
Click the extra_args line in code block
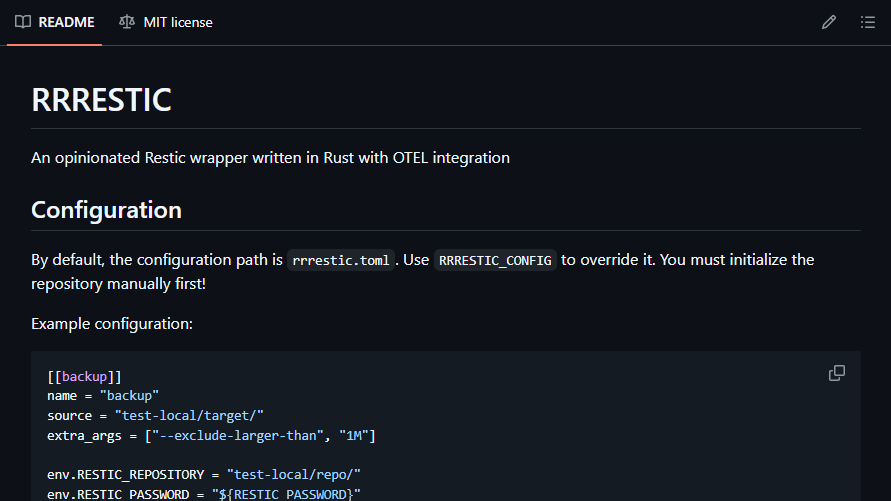210,435
